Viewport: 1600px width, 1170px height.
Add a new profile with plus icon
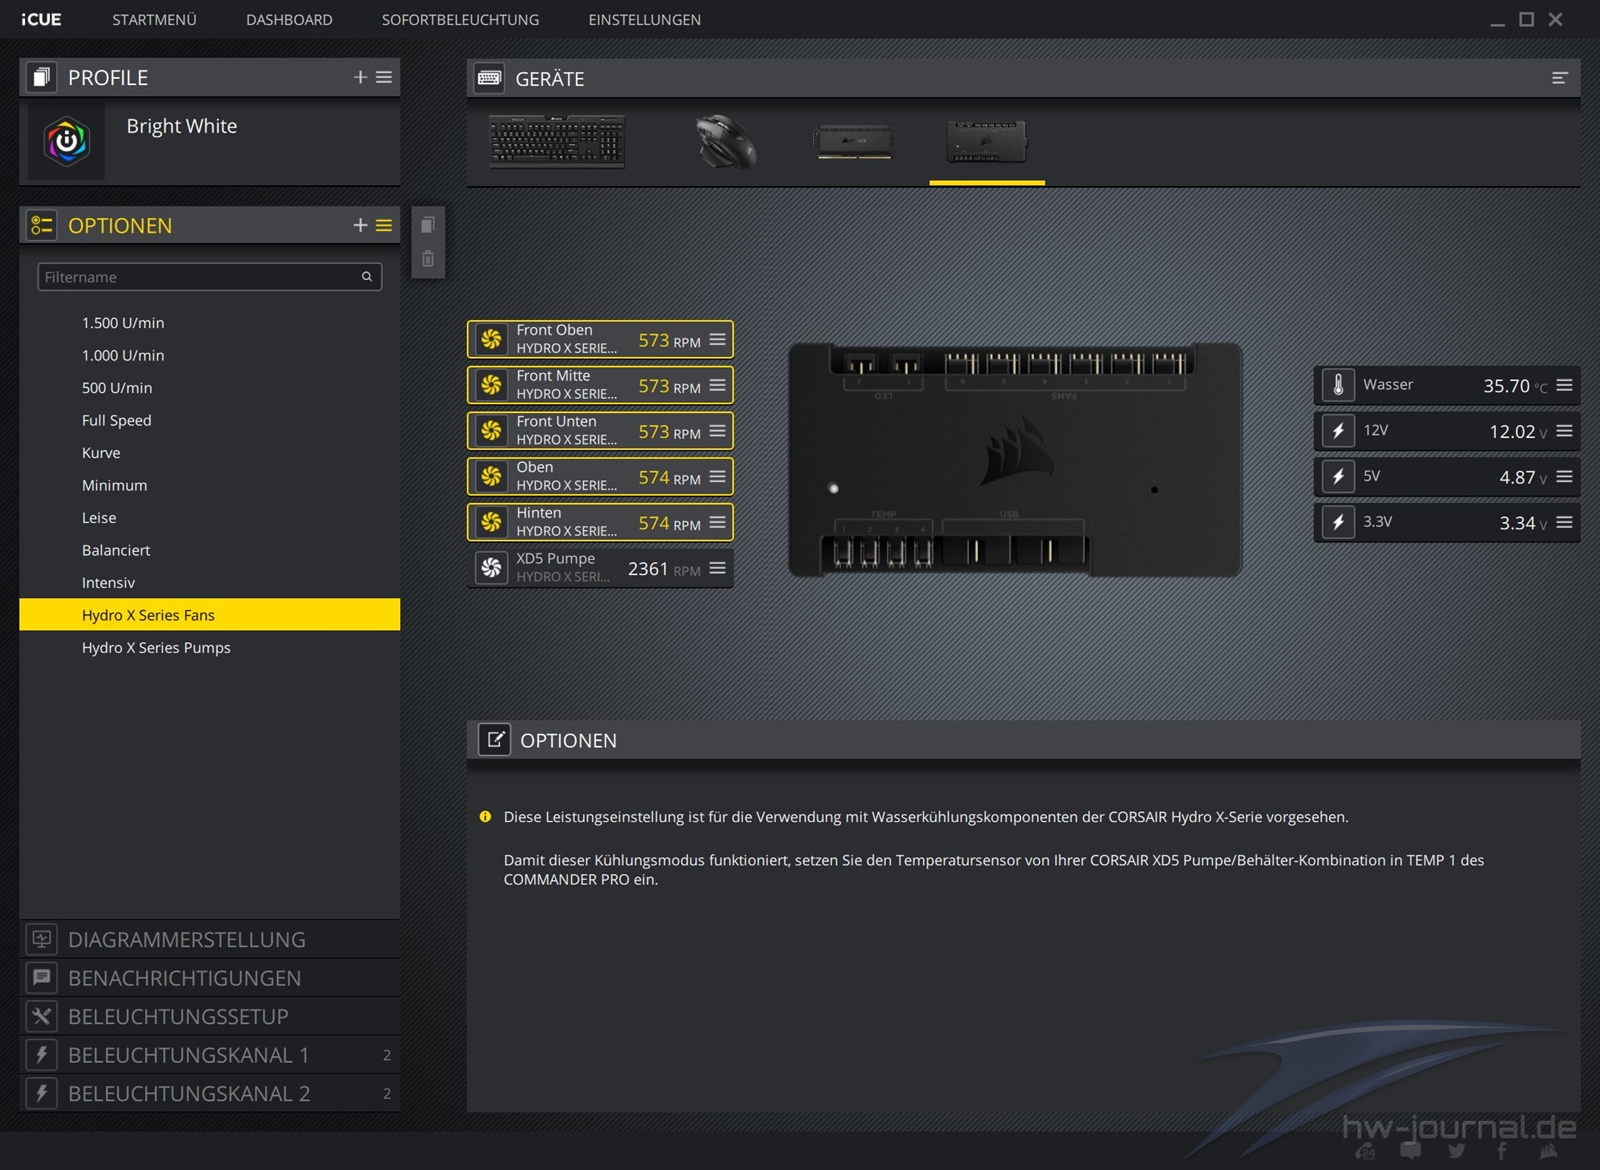(360, 77)
